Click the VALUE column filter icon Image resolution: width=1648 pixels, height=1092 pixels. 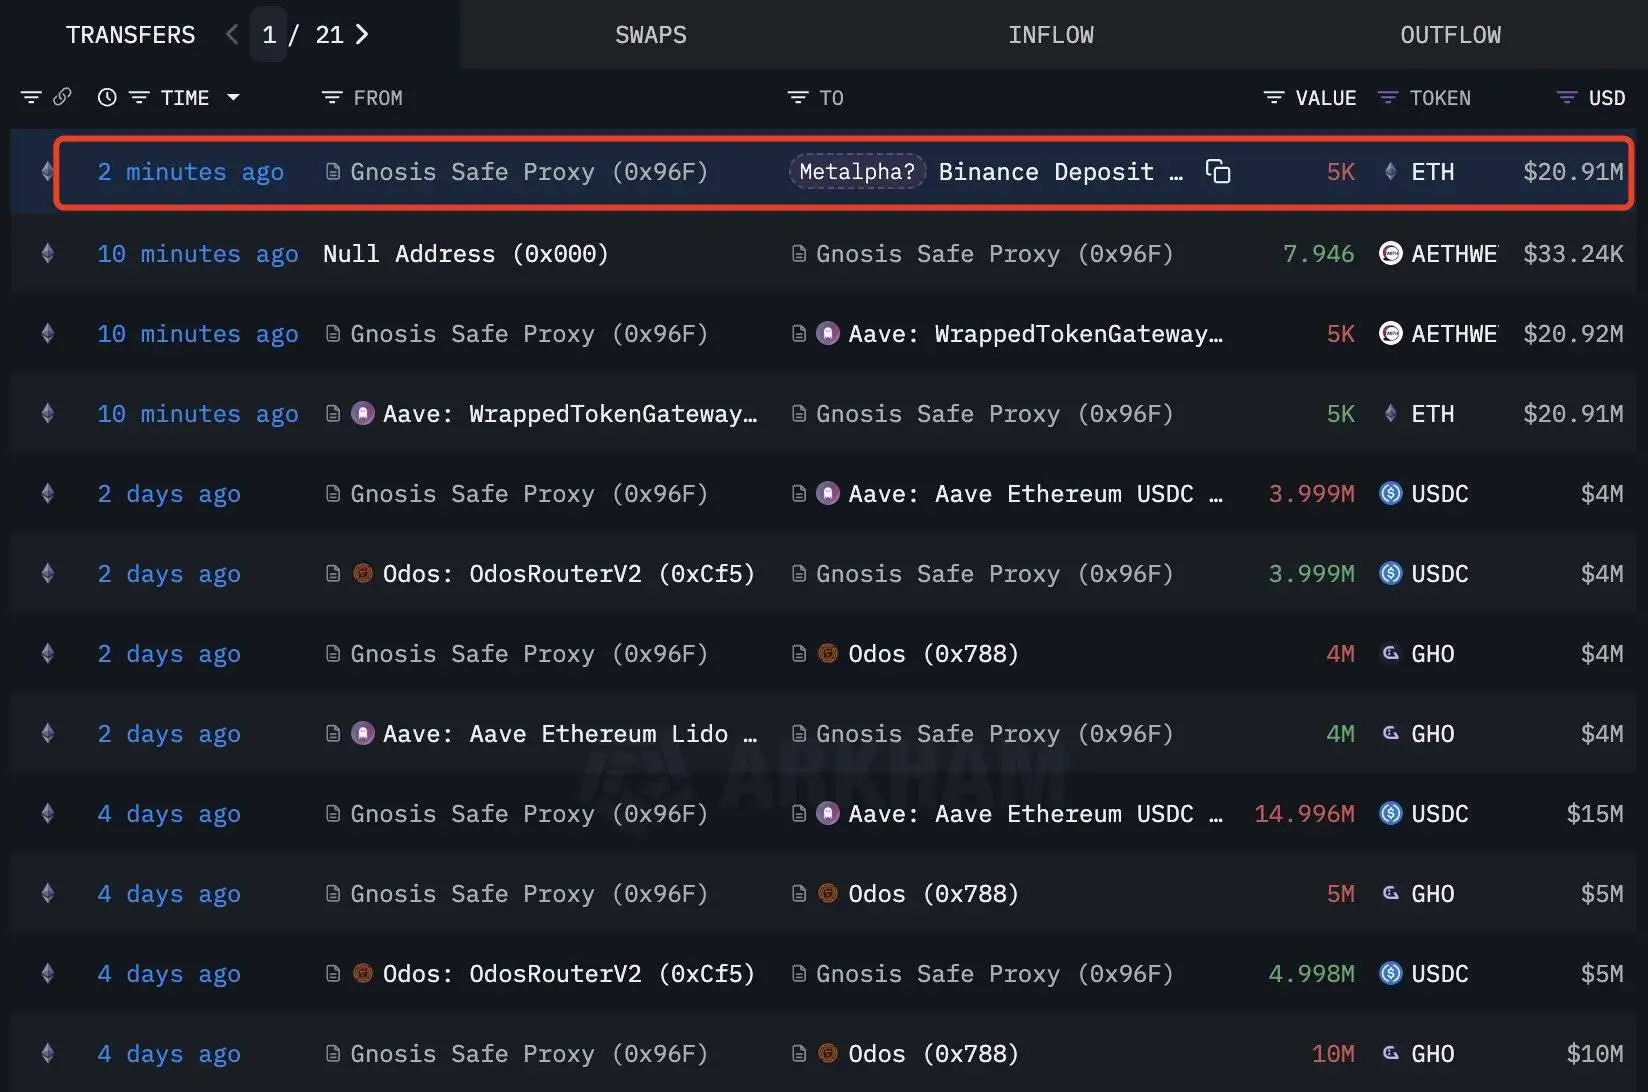1273,97
